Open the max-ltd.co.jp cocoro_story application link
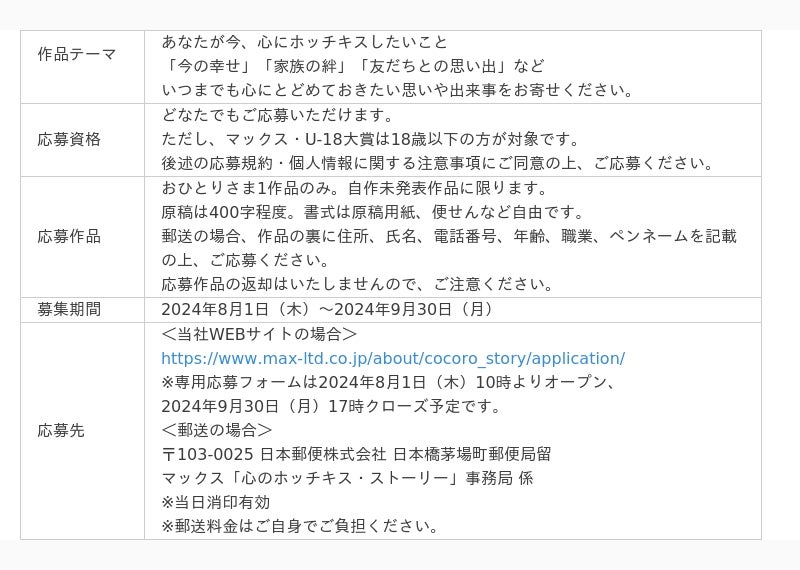 coord(393,358)
